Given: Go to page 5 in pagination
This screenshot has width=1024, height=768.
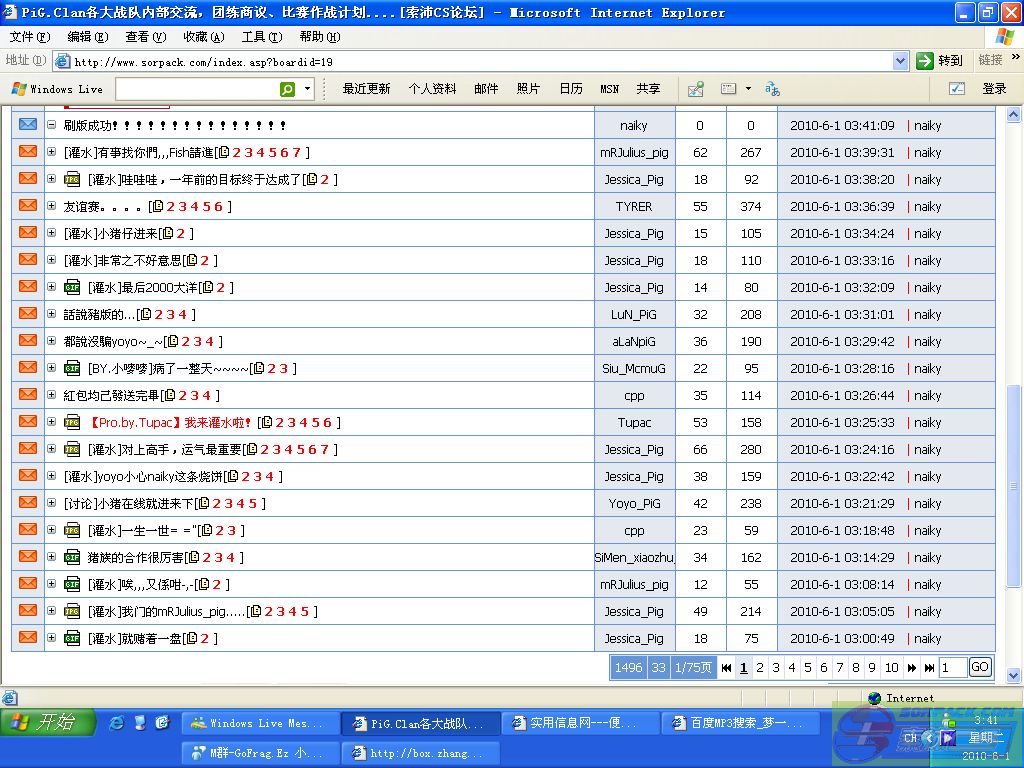Looking at the screenshot, I should (808, 668).
